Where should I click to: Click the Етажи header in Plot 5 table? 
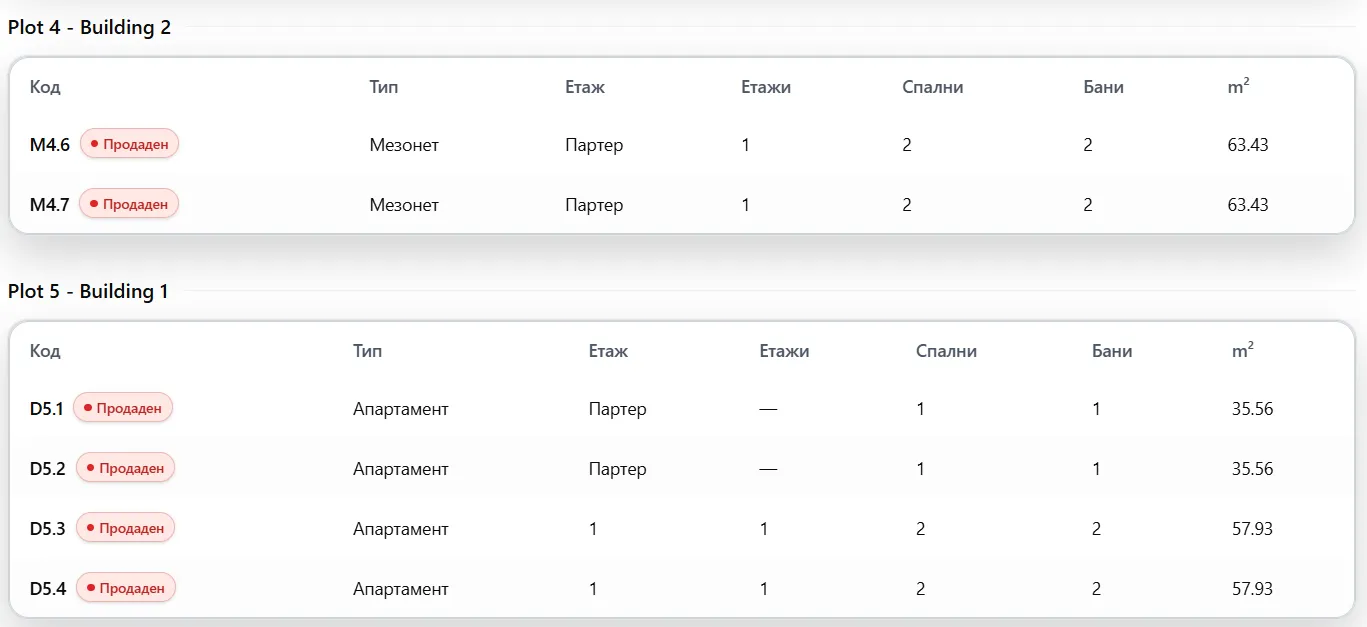point(785,351)
